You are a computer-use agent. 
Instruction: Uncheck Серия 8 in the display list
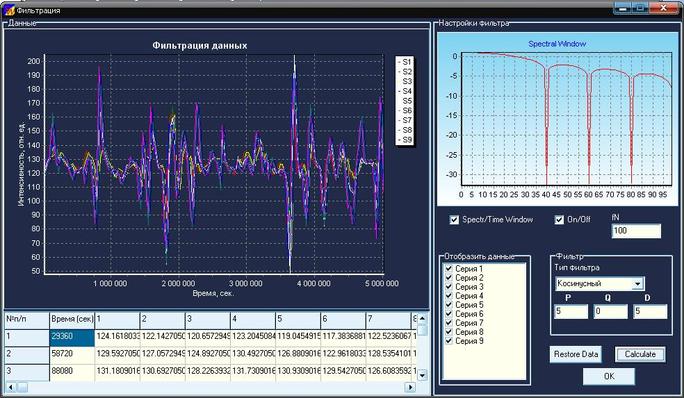(x=448, y=332)
